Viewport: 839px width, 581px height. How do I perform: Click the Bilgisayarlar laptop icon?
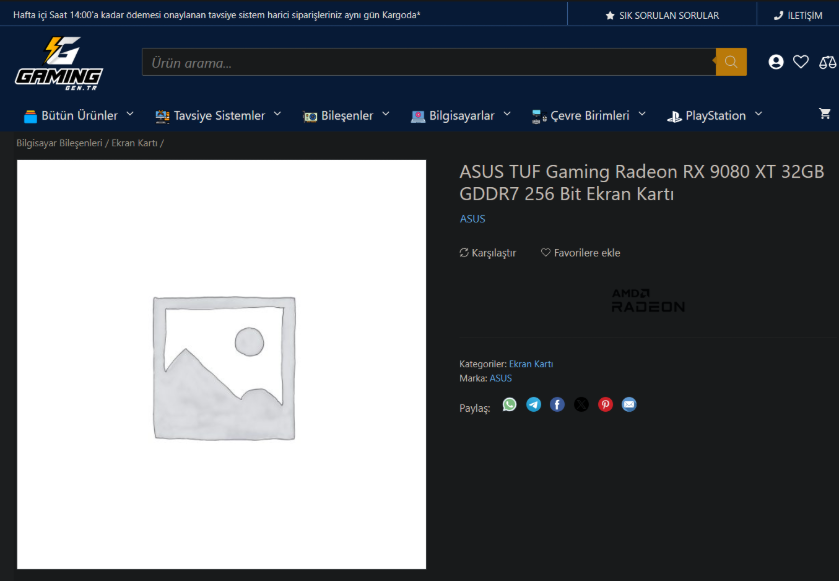click(x=418, y=116)
